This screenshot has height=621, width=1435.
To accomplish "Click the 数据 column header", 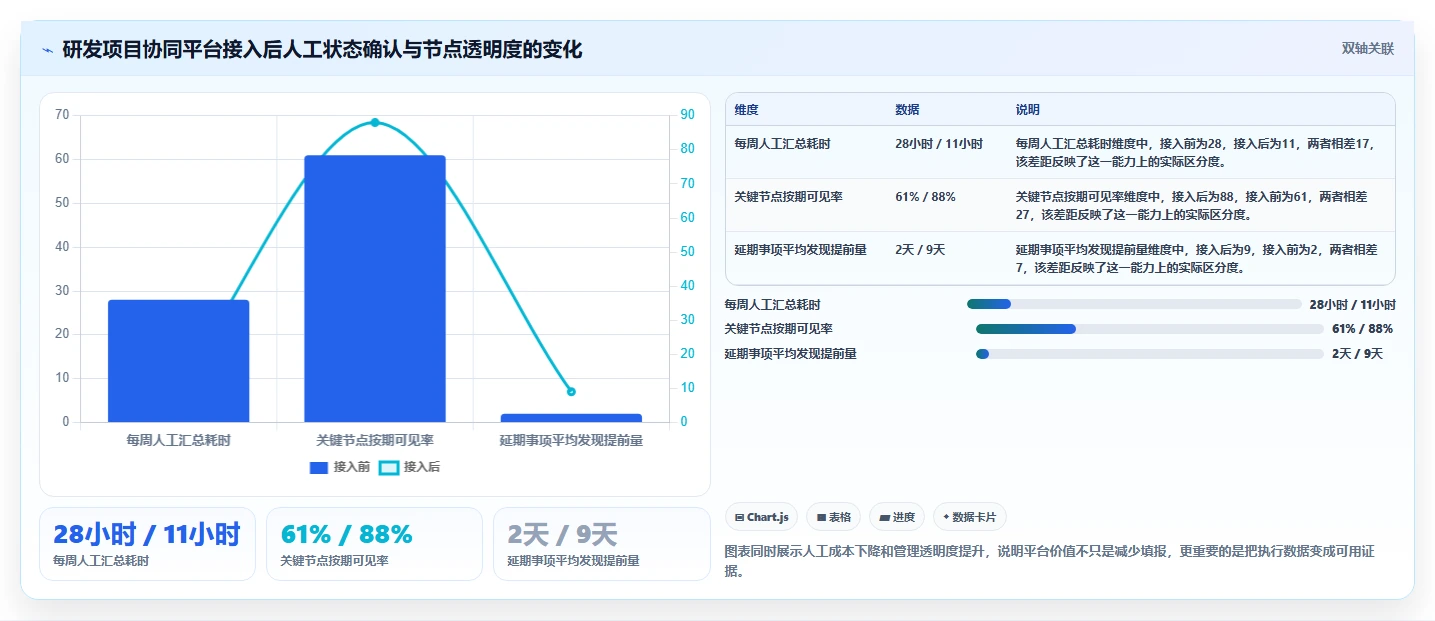I will (907, 110).
